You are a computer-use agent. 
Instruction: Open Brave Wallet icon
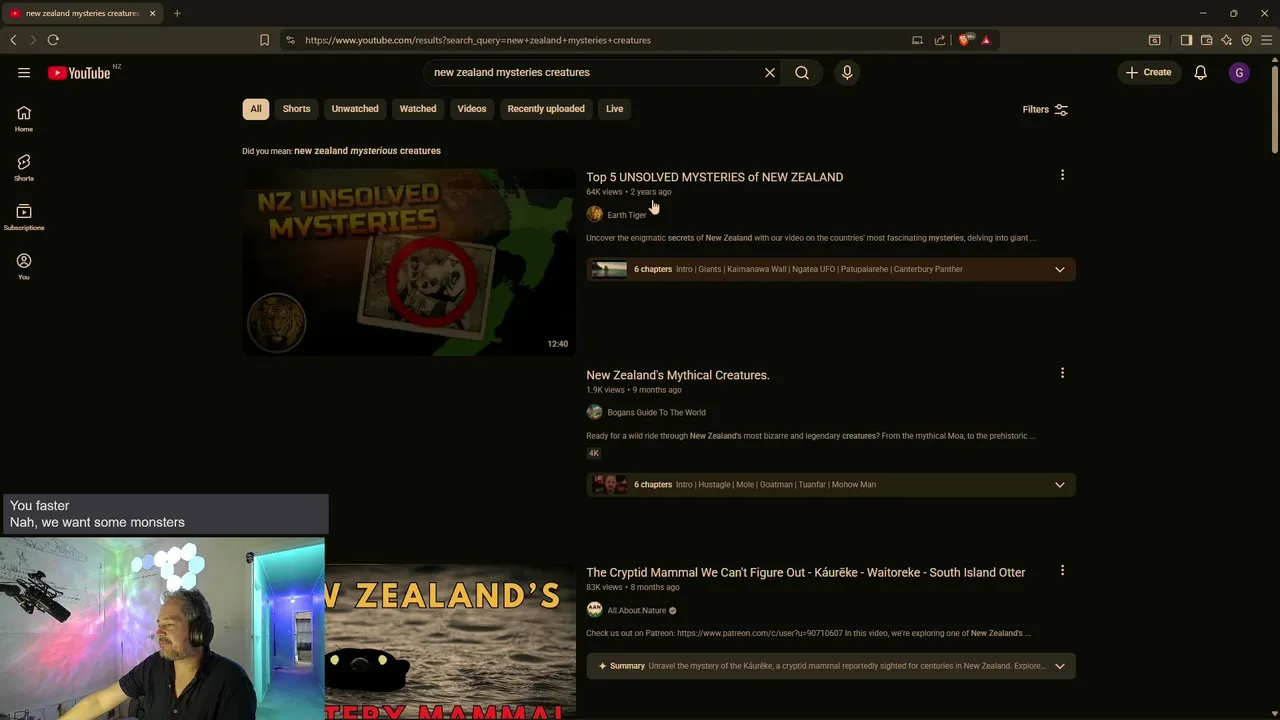[1206, 40]
